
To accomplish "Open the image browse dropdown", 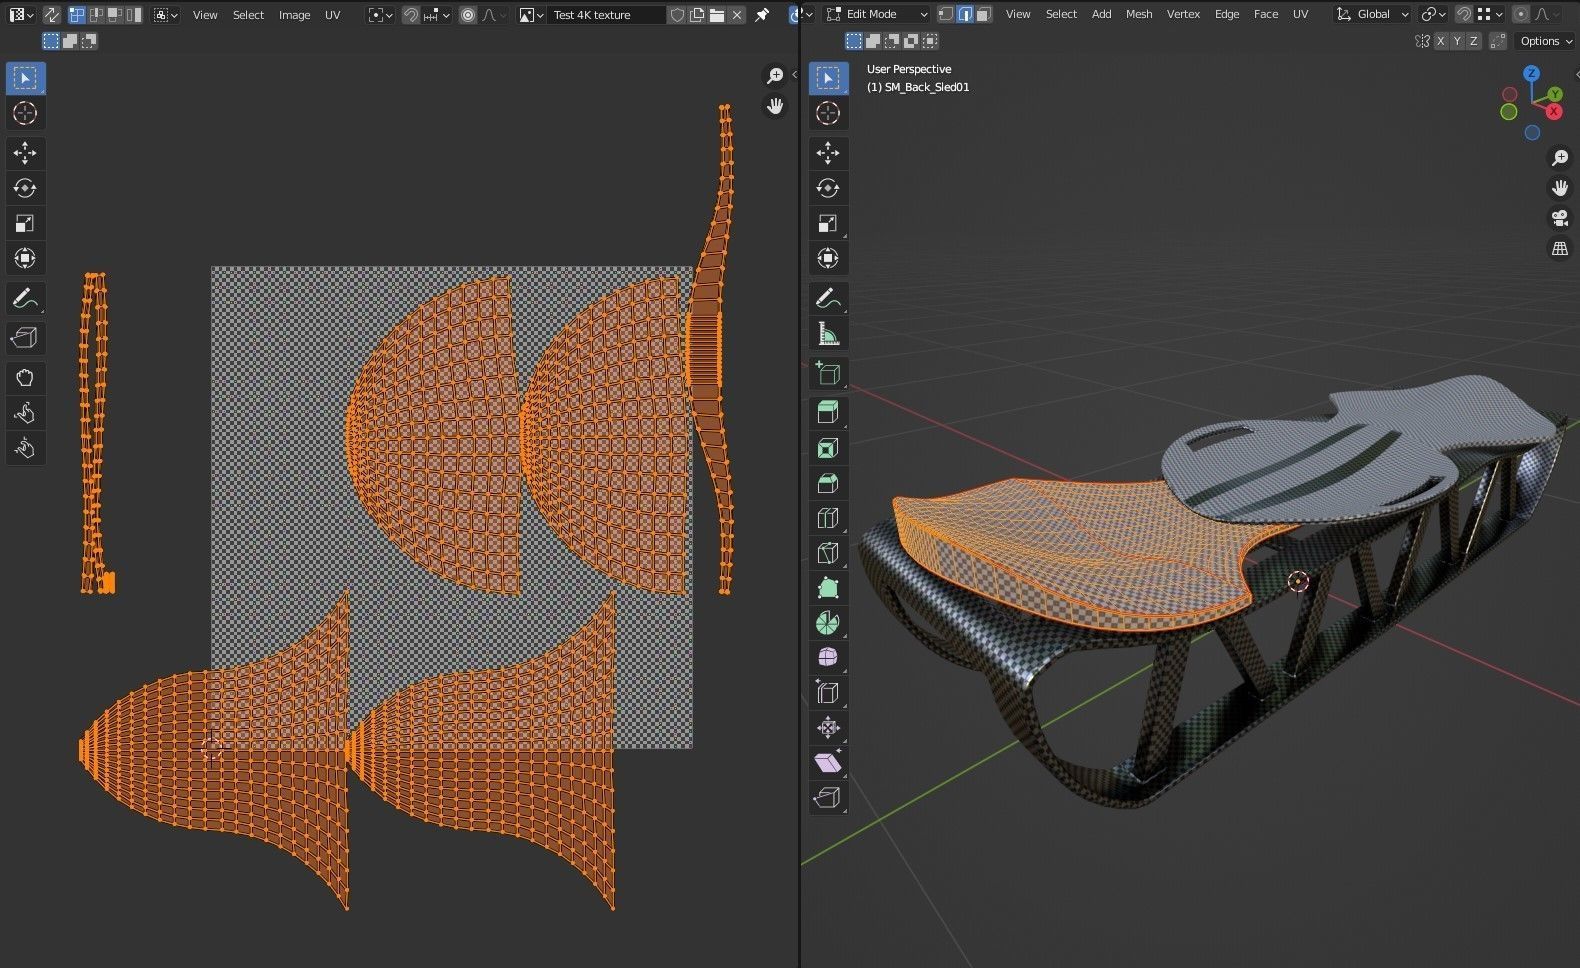I will coord(531,15).
